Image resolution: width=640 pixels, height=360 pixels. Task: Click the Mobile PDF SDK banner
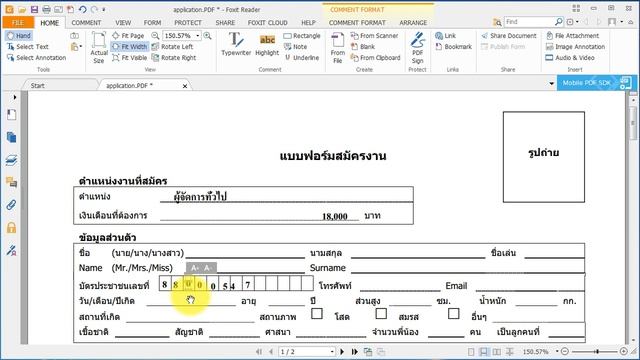[596, 83]
